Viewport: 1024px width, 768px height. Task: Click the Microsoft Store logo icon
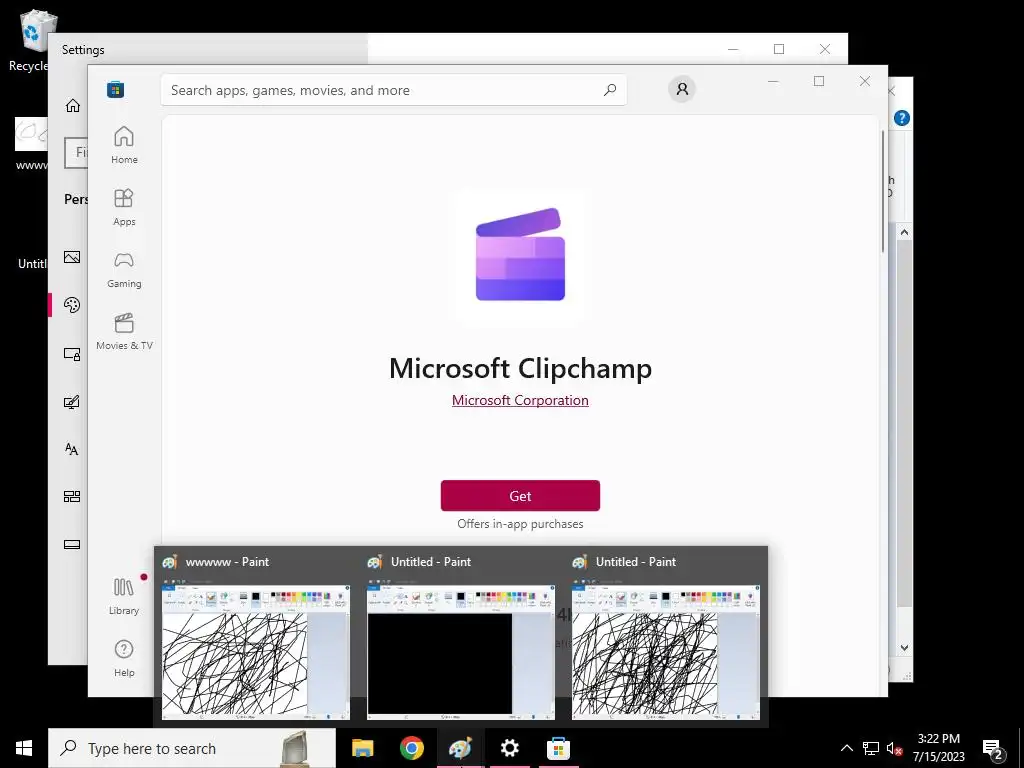click(116, 89)
